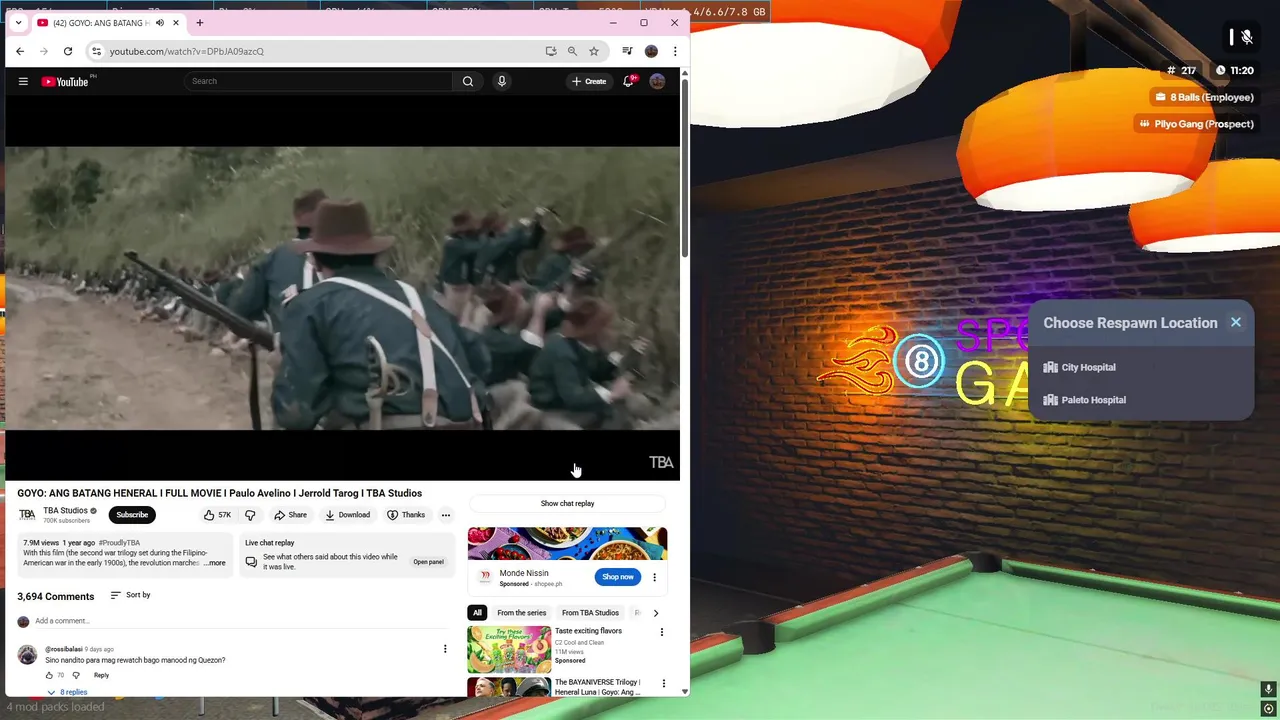
Task: Like the video with 57K likes
Action: point(217,515)
